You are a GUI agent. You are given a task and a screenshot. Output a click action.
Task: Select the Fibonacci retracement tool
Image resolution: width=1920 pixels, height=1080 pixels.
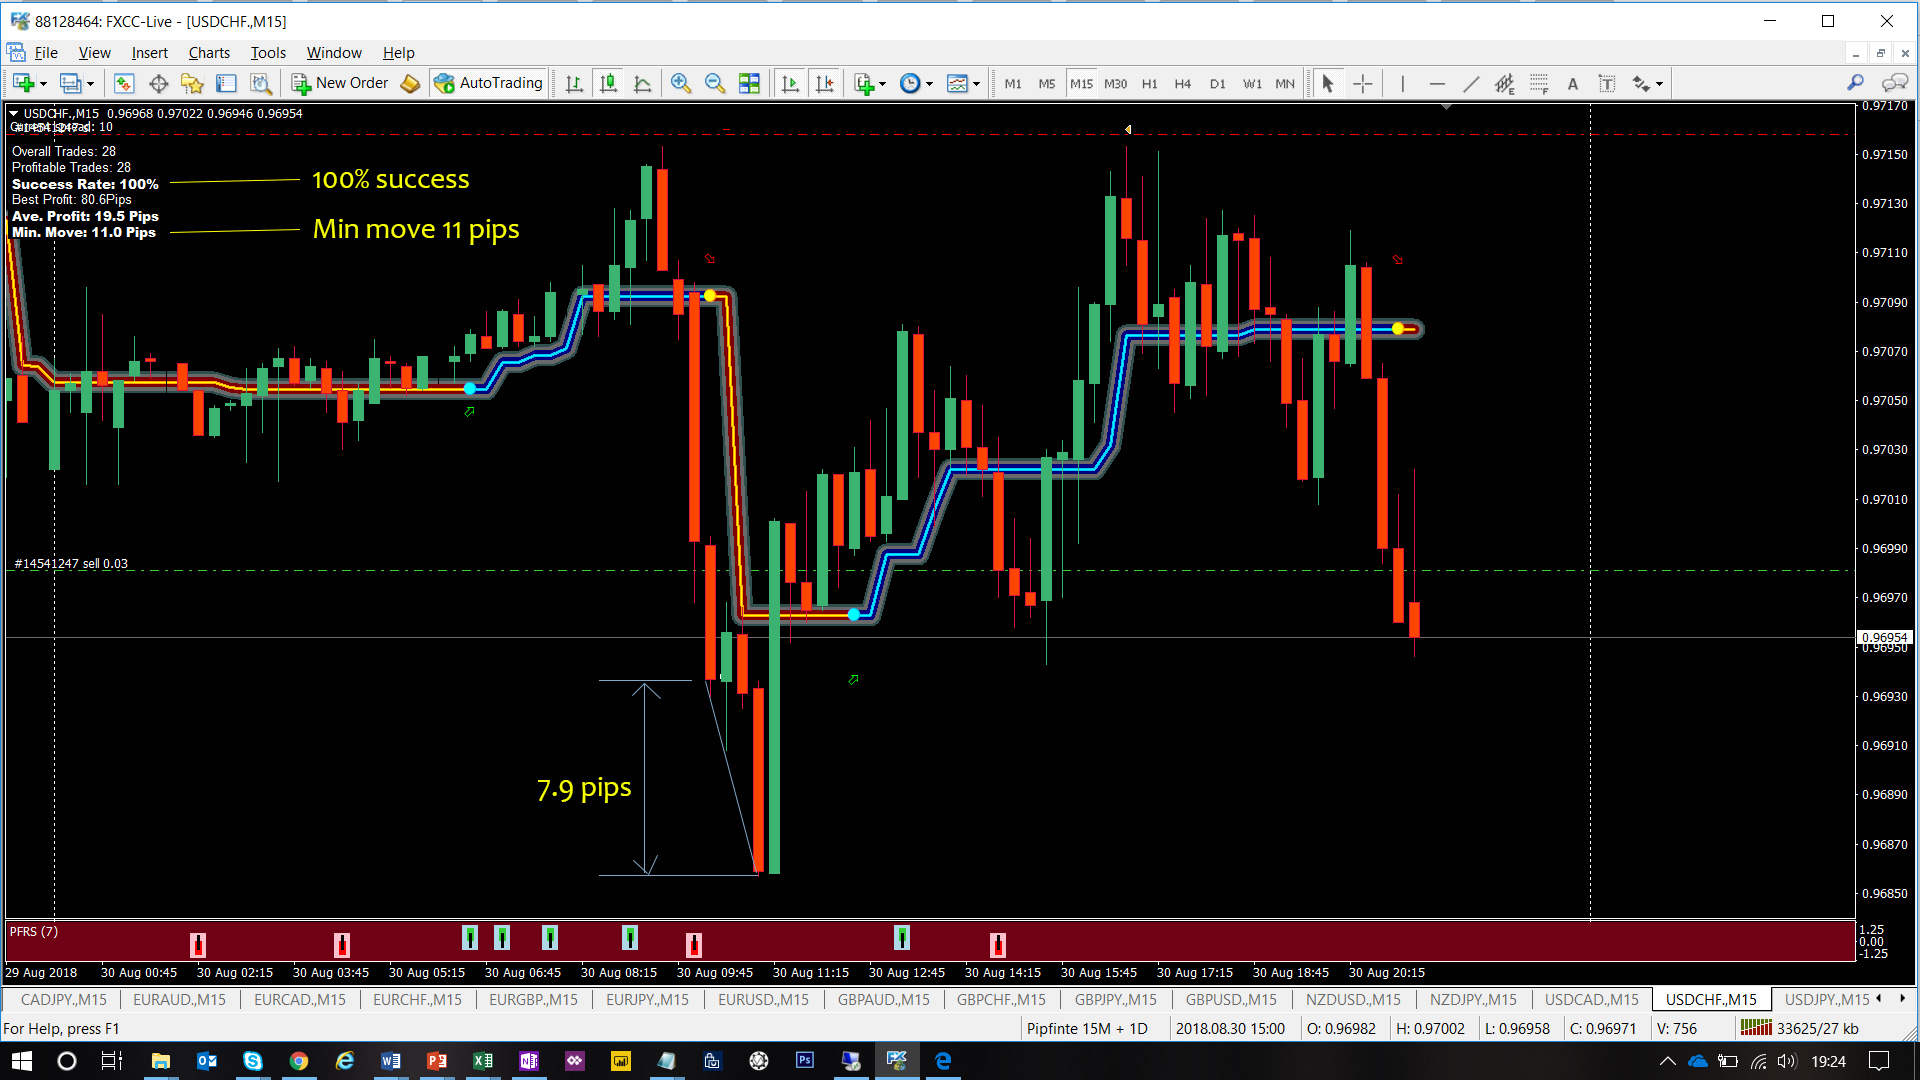click(1539, 84)
